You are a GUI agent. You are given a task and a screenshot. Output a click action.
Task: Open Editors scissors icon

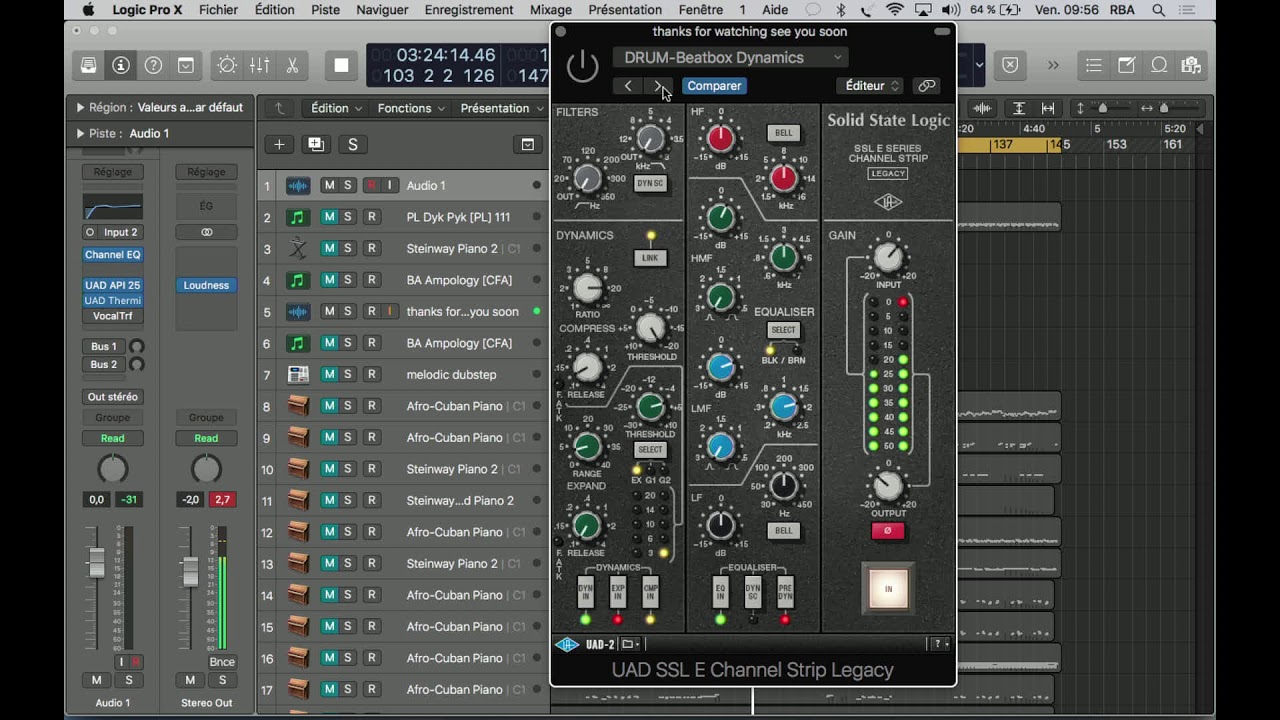coord(292,65)
